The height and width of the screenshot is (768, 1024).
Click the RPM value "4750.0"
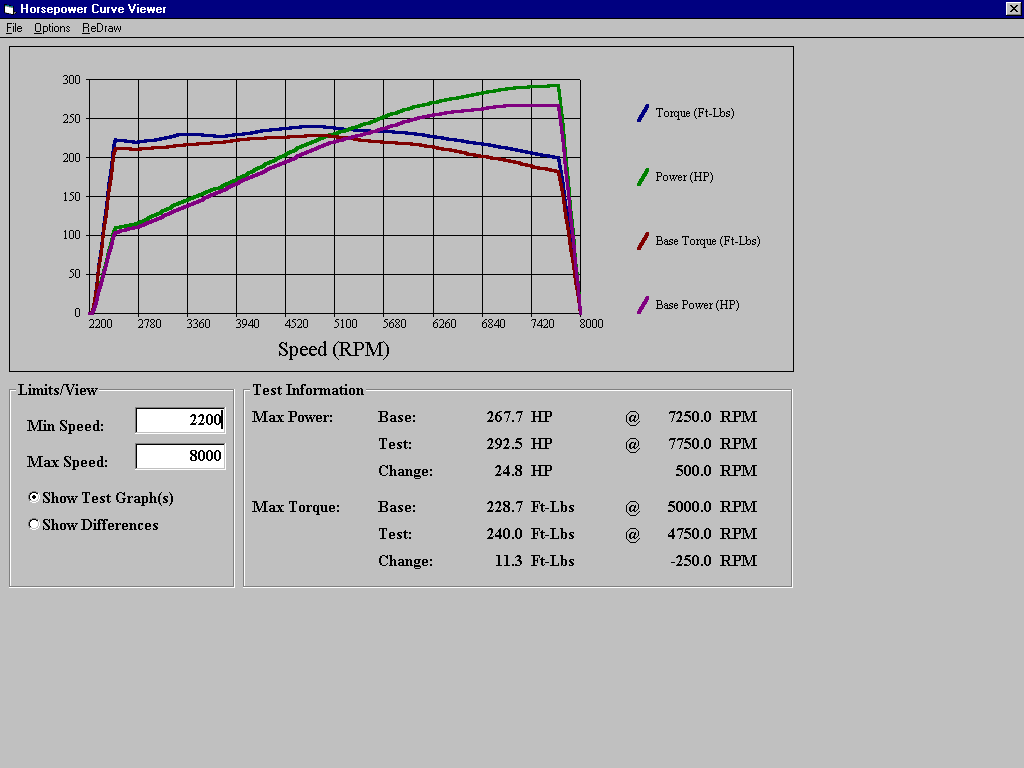(690, 534)
